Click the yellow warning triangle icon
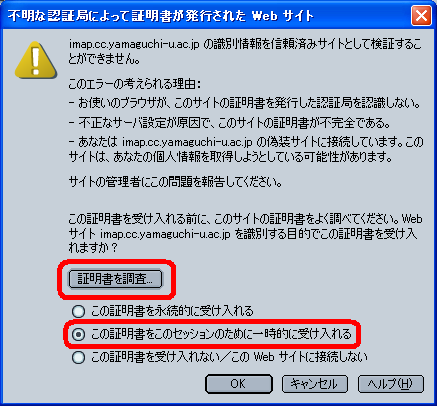Viewport: 437px width, 406px height. (x=36, y=60)
